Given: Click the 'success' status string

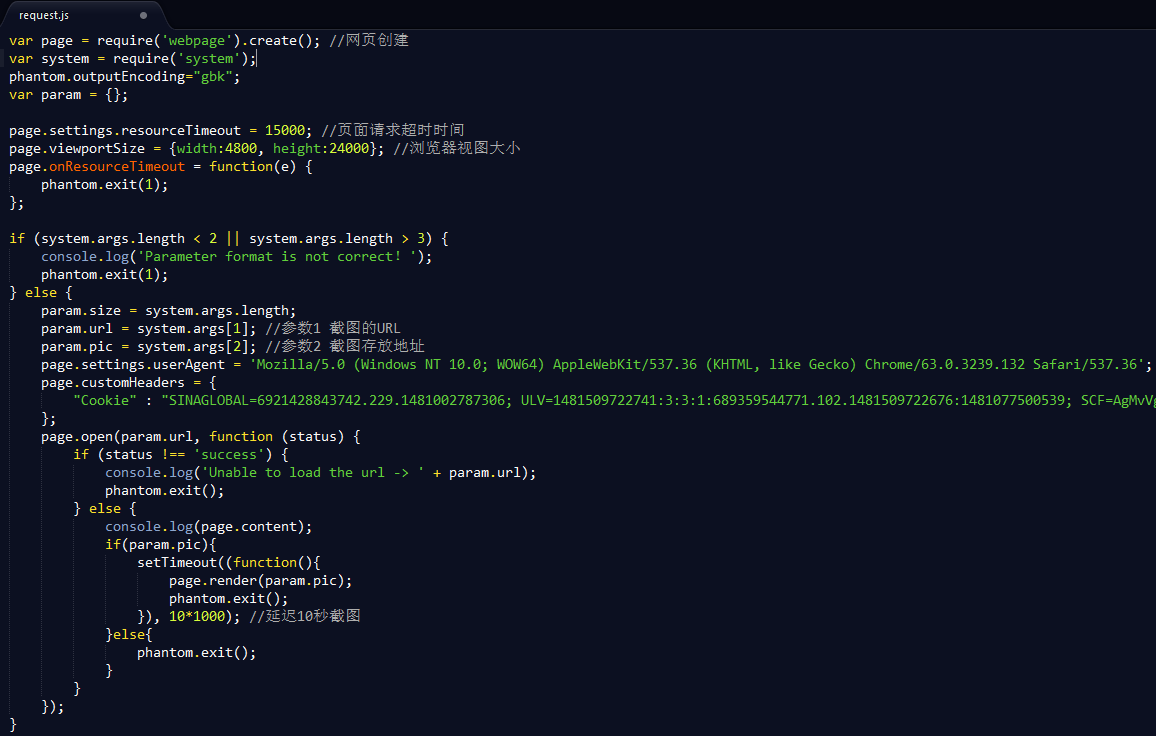Looking at the screenshot, I should [228, 454].
